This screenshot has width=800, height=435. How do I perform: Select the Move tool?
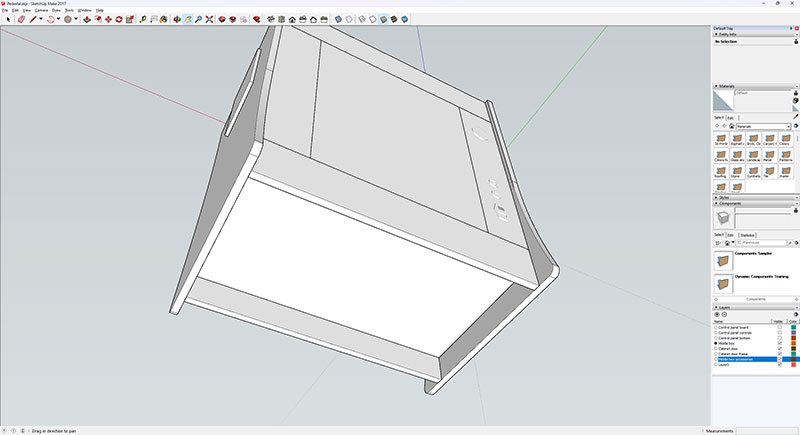point(108,19)
